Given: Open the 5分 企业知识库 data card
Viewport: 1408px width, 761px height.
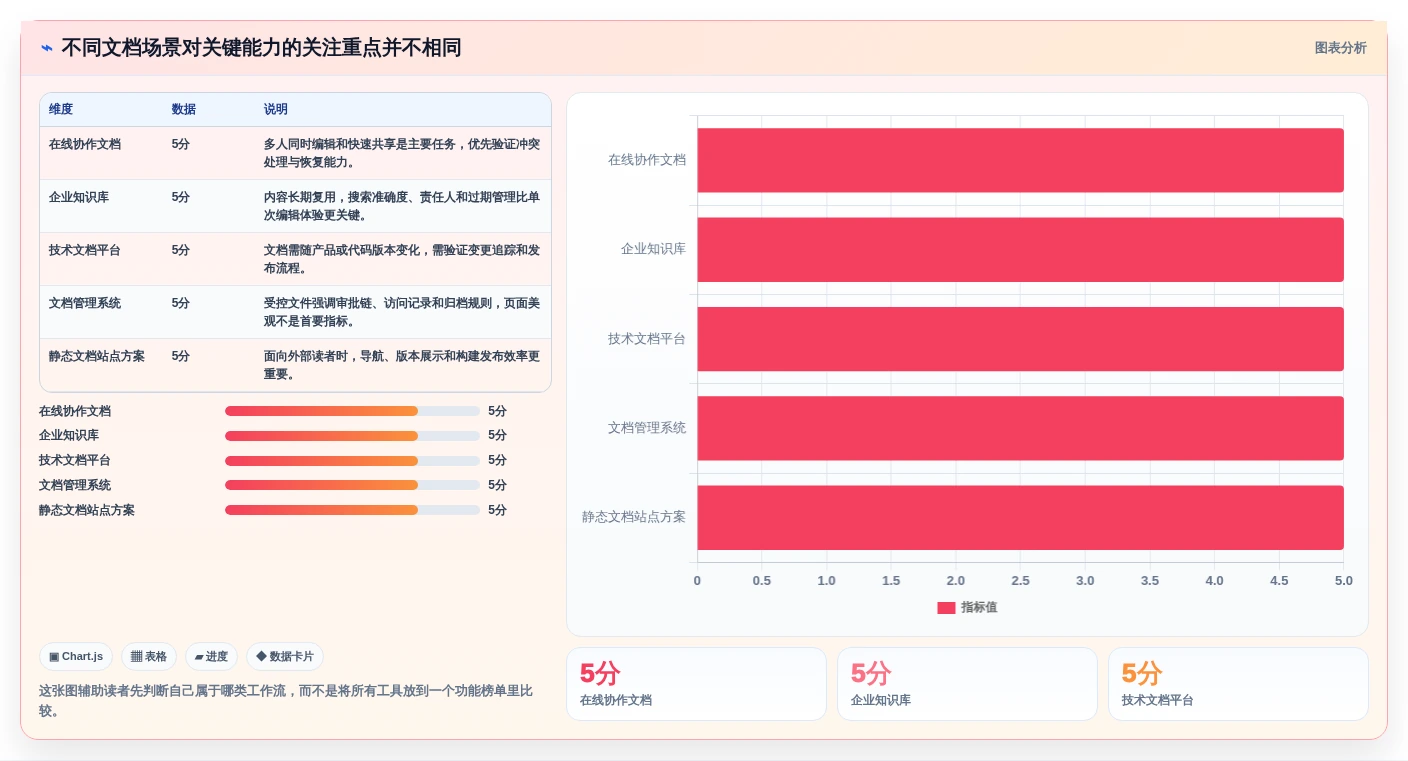Looking at the screenshot, I should pyautogui.click(x=967, y=684).
